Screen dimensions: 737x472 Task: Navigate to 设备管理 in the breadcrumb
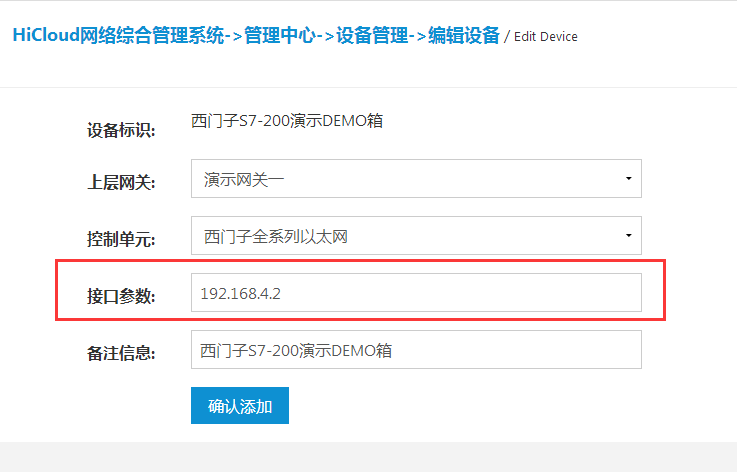tap(376, 35)
